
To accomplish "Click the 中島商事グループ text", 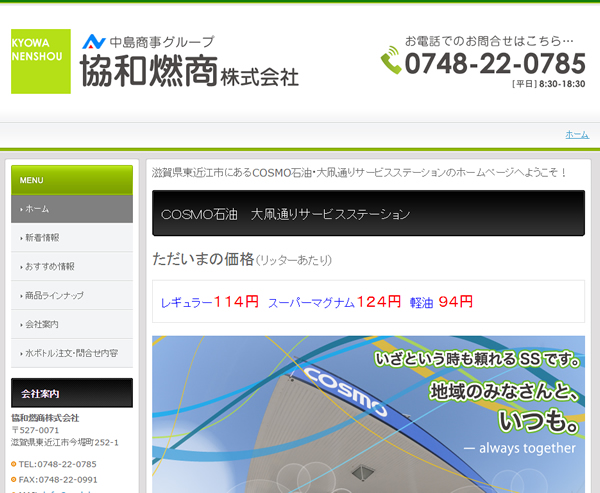I will pos(162,42).
